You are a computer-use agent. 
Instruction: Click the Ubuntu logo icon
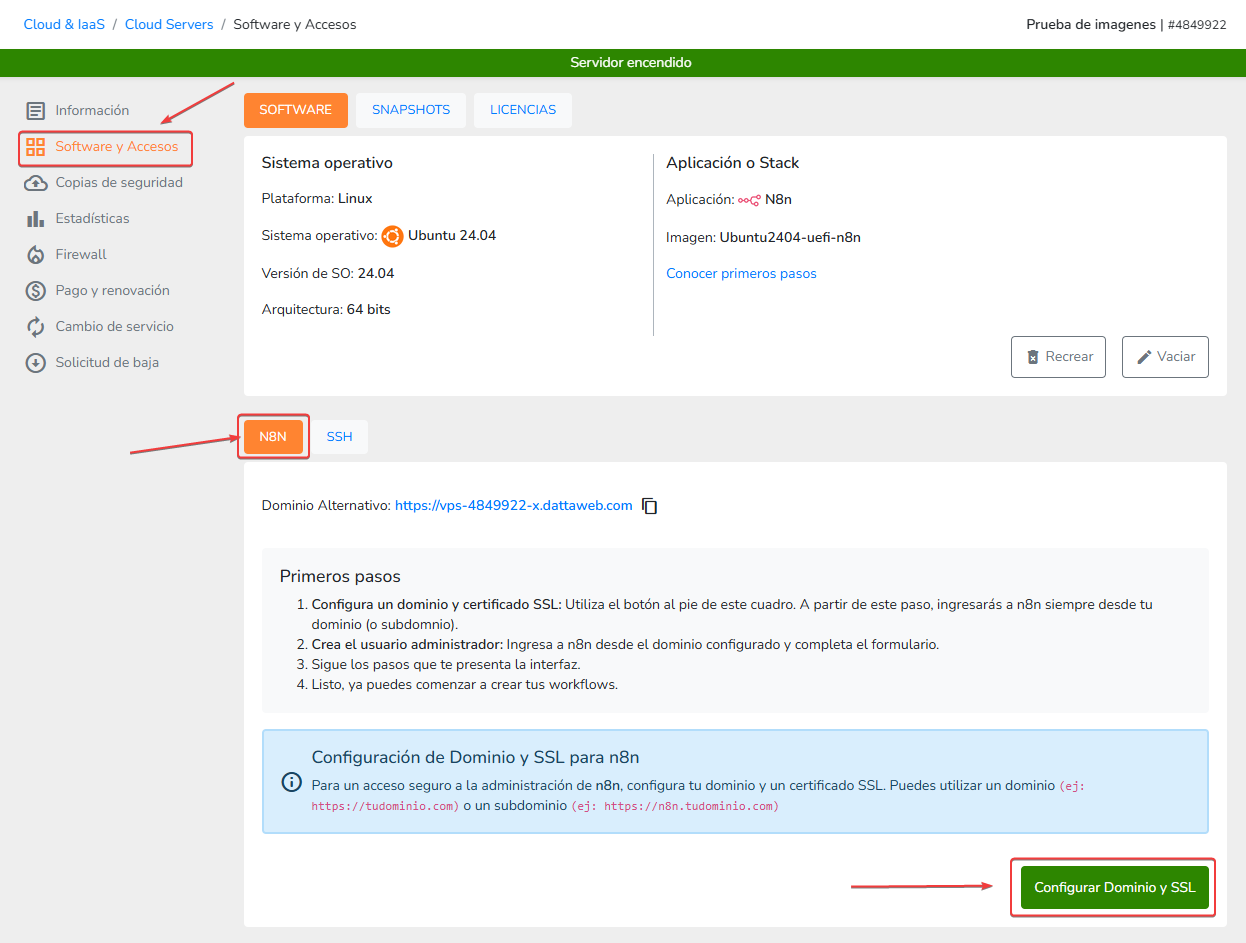(392, 236)
